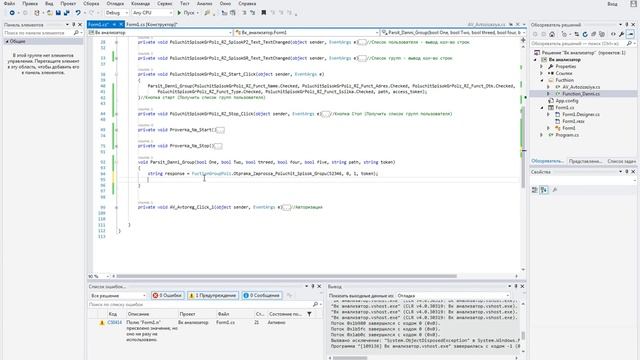Screen dimensions: 640x360
Task: Open the Сборка menu
Action: tap(91, 3)
